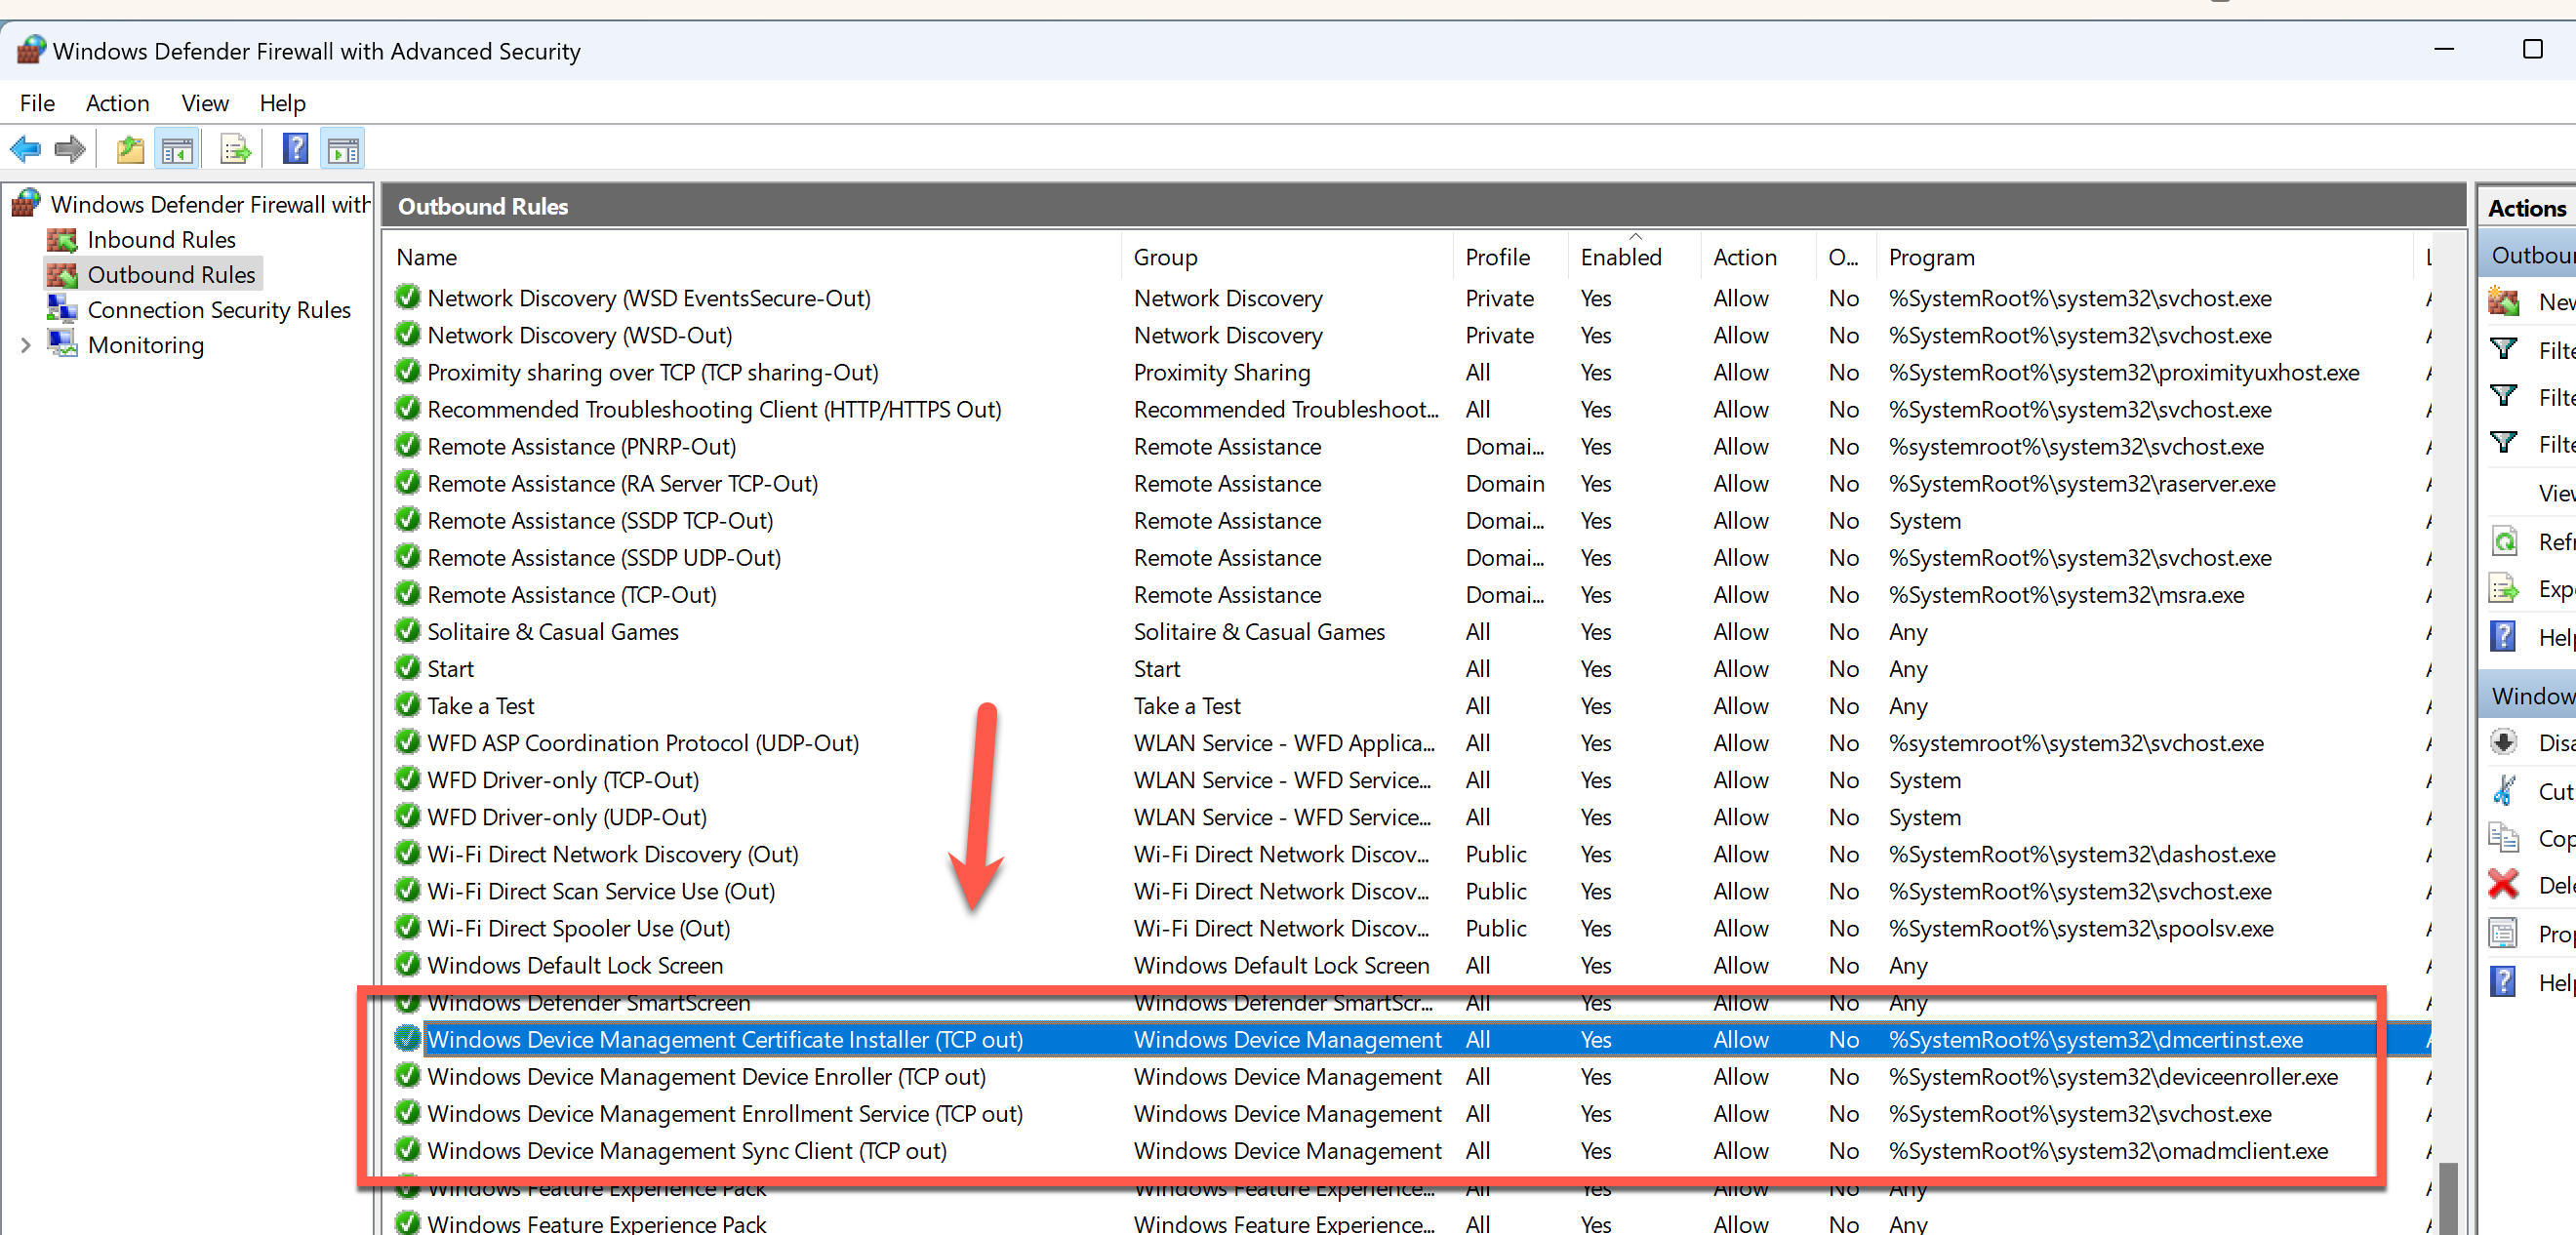The width and height of the screenshot is (2576, 1235).
Task: Select the Windows Defender SmartScreen rule
Action: pyautogui.click(x=1410, y=1001)
